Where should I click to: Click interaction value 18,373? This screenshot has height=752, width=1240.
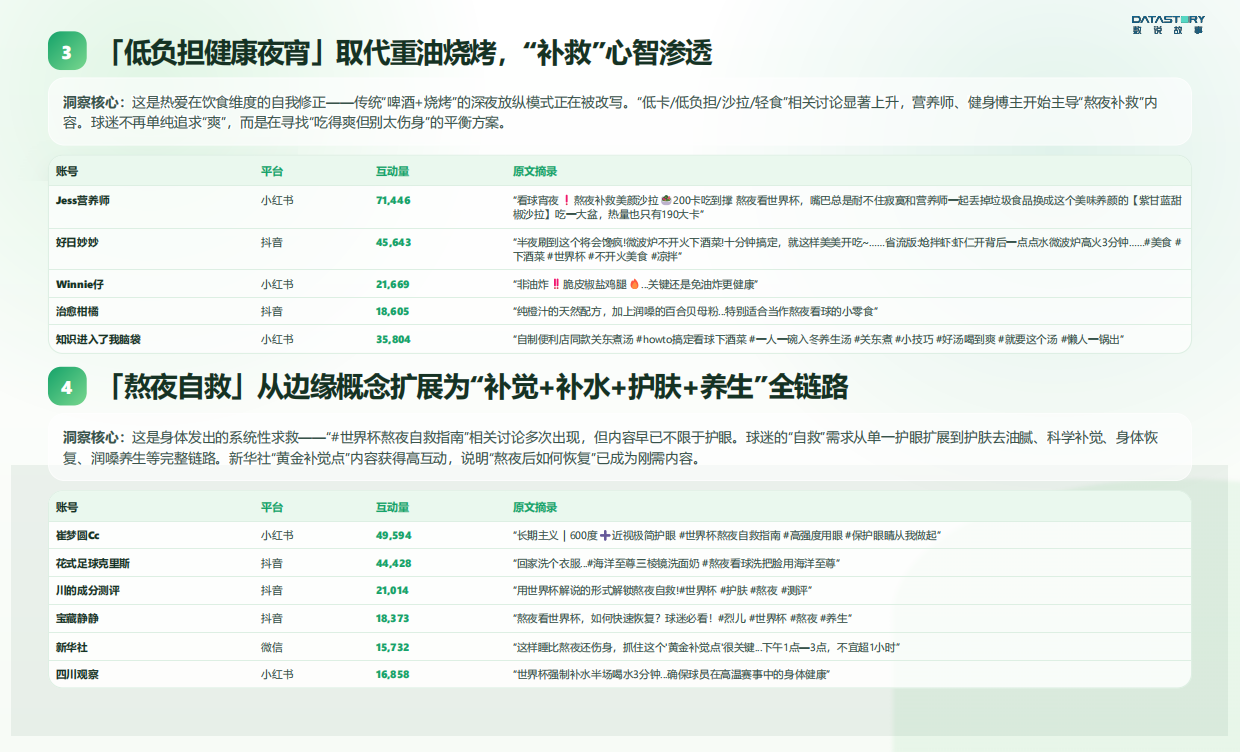[393, 619]
